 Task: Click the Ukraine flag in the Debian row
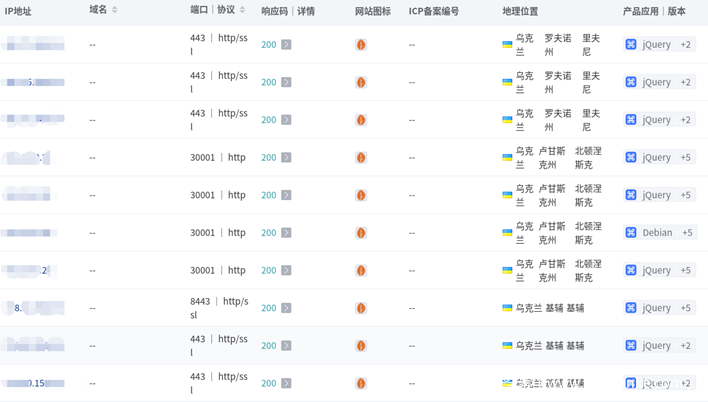click(507, 233)
